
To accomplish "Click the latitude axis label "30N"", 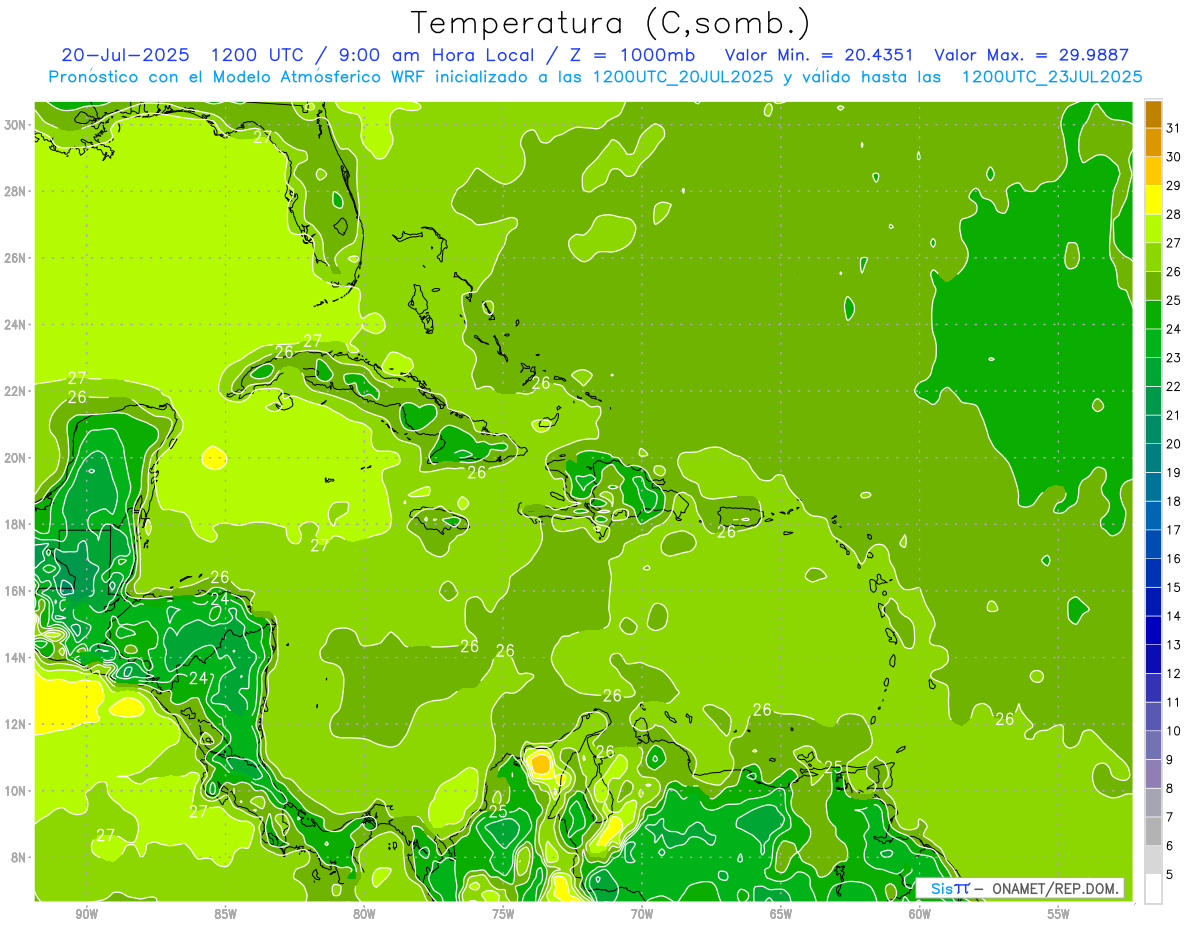I will pyautogui.click(x=17, y=124).
